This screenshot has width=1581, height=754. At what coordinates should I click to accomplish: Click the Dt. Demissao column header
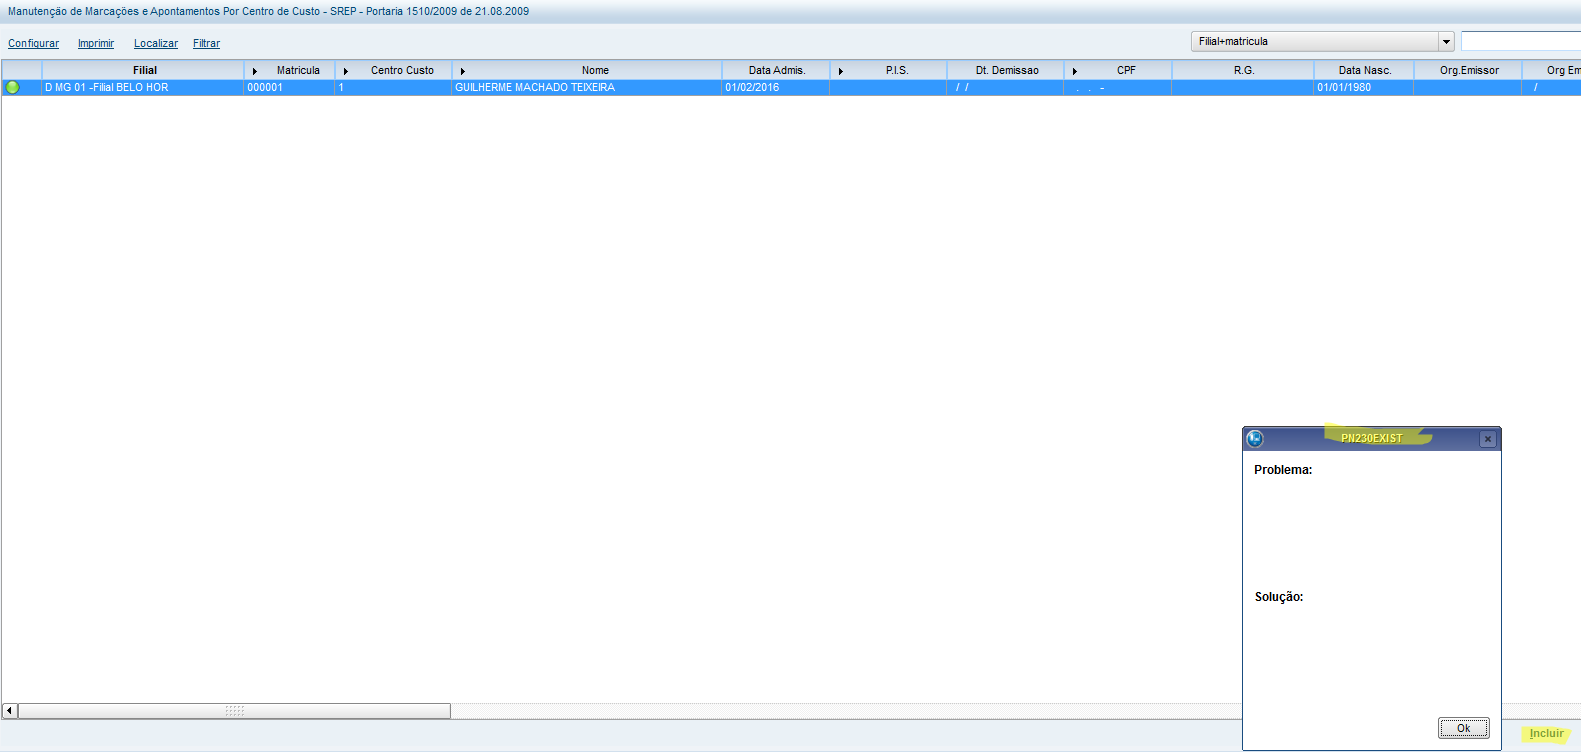pos(1007,70)
